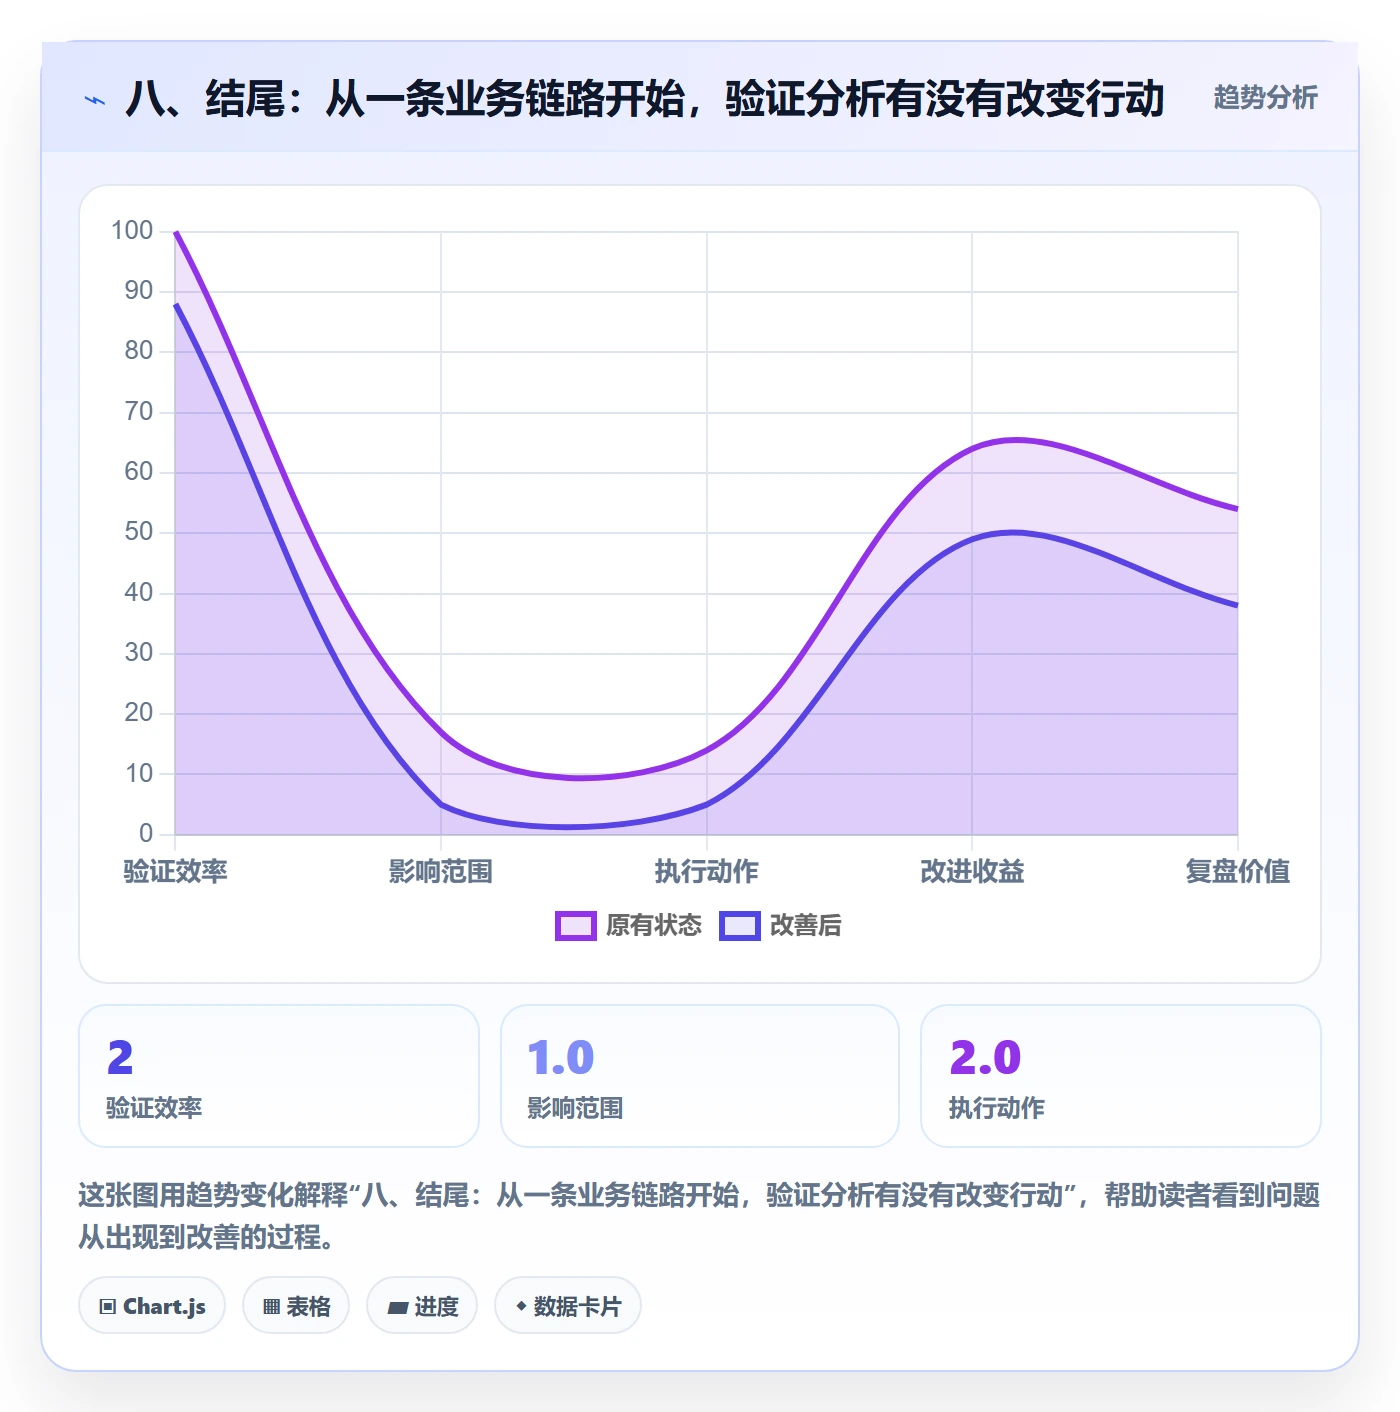Select the Chart.js tag chip
The height and width of the screenshot is (1412, 1400).
[x=152, y=1306]
